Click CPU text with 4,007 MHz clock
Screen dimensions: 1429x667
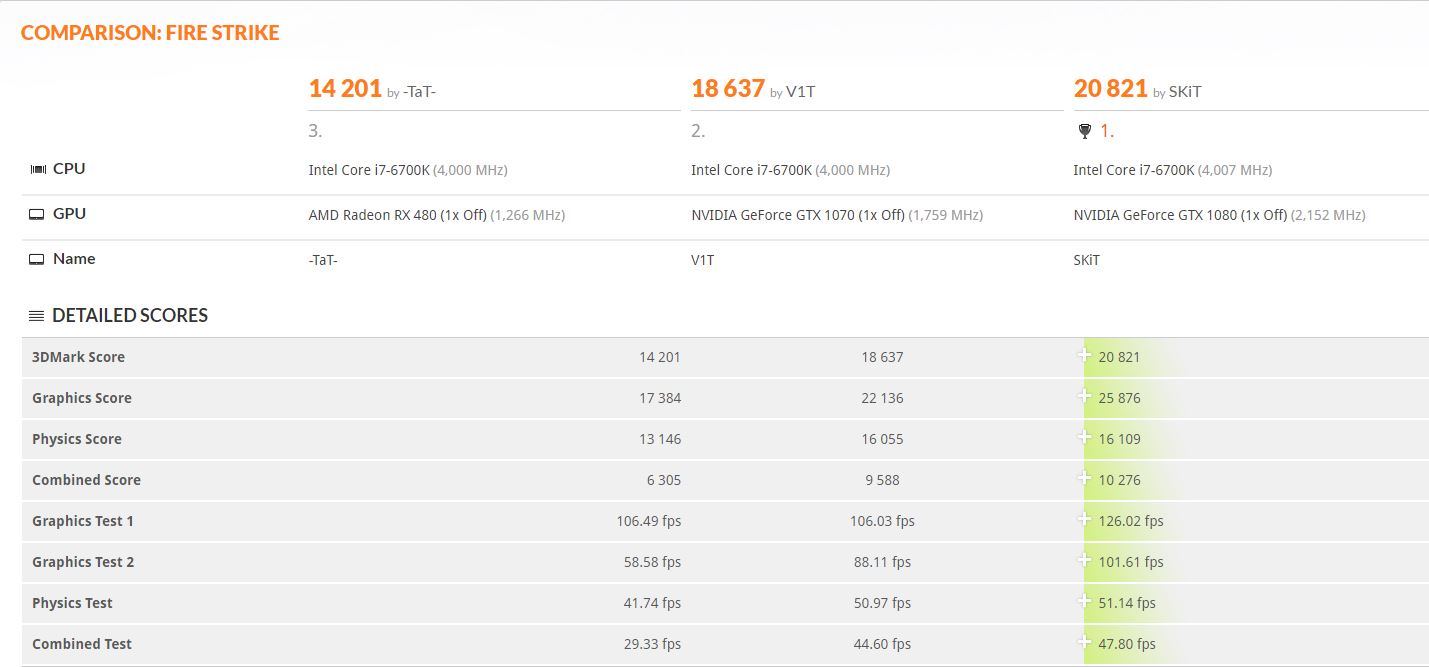coord(1173,170)
